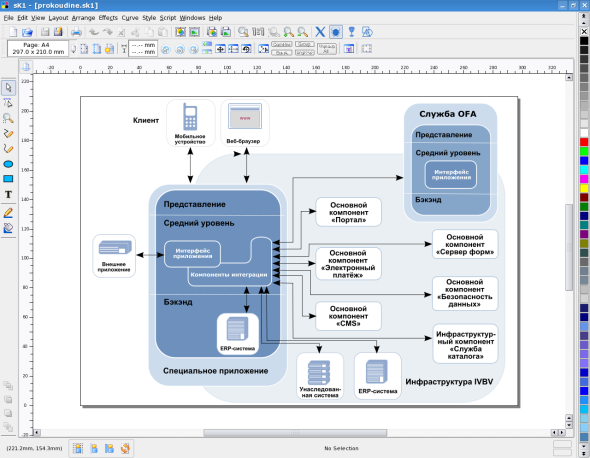
Task: Open the Windows menu
Action: pyautogui.click(x=192, y=18)
